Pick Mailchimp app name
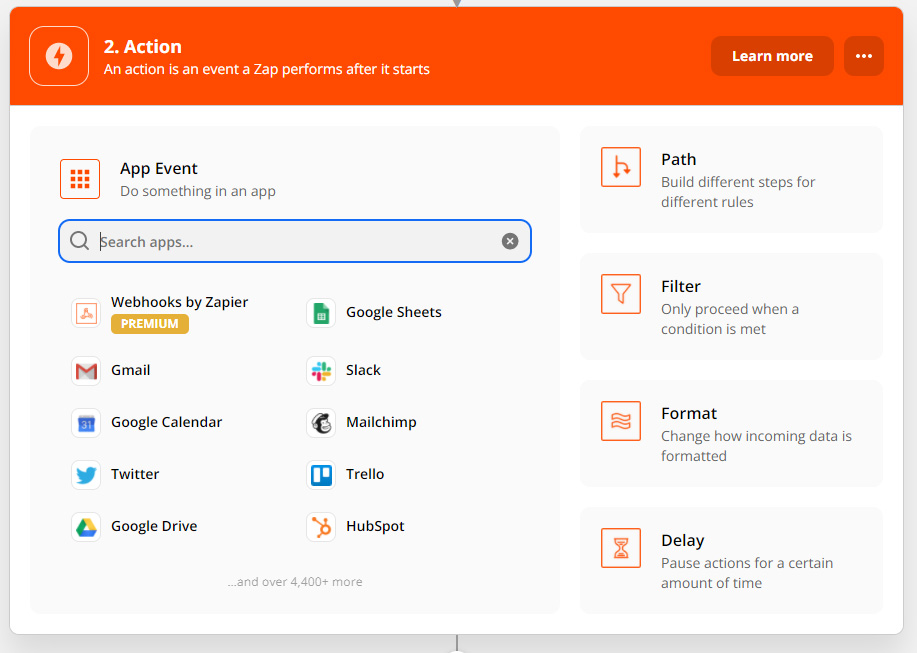 click(x=381, y=422)
